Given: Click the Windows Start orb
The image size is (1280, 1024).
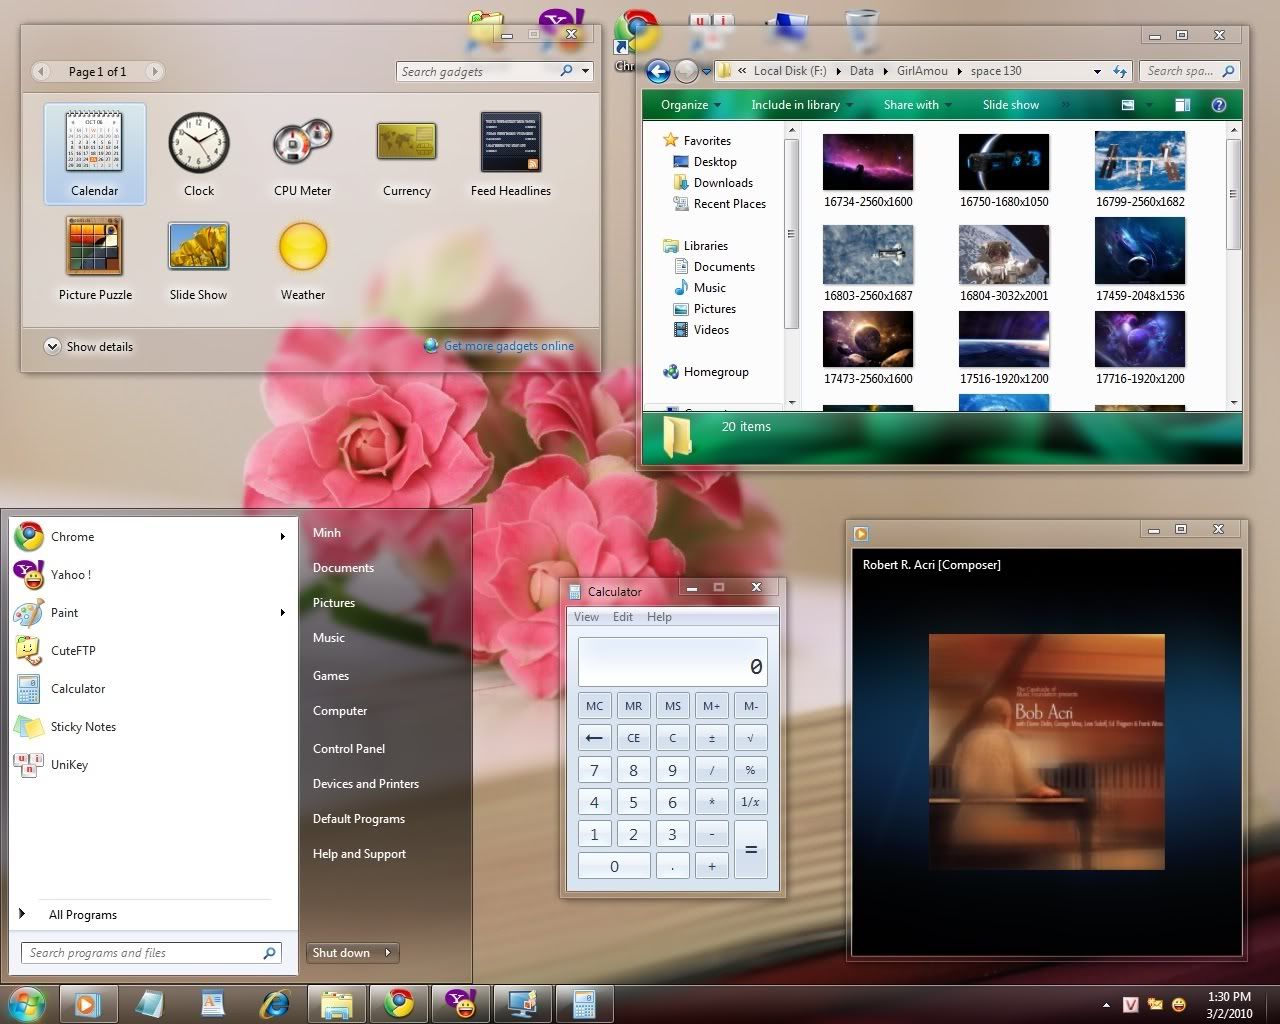Looking at the screenshot, I should click(x=27, y=1003).
